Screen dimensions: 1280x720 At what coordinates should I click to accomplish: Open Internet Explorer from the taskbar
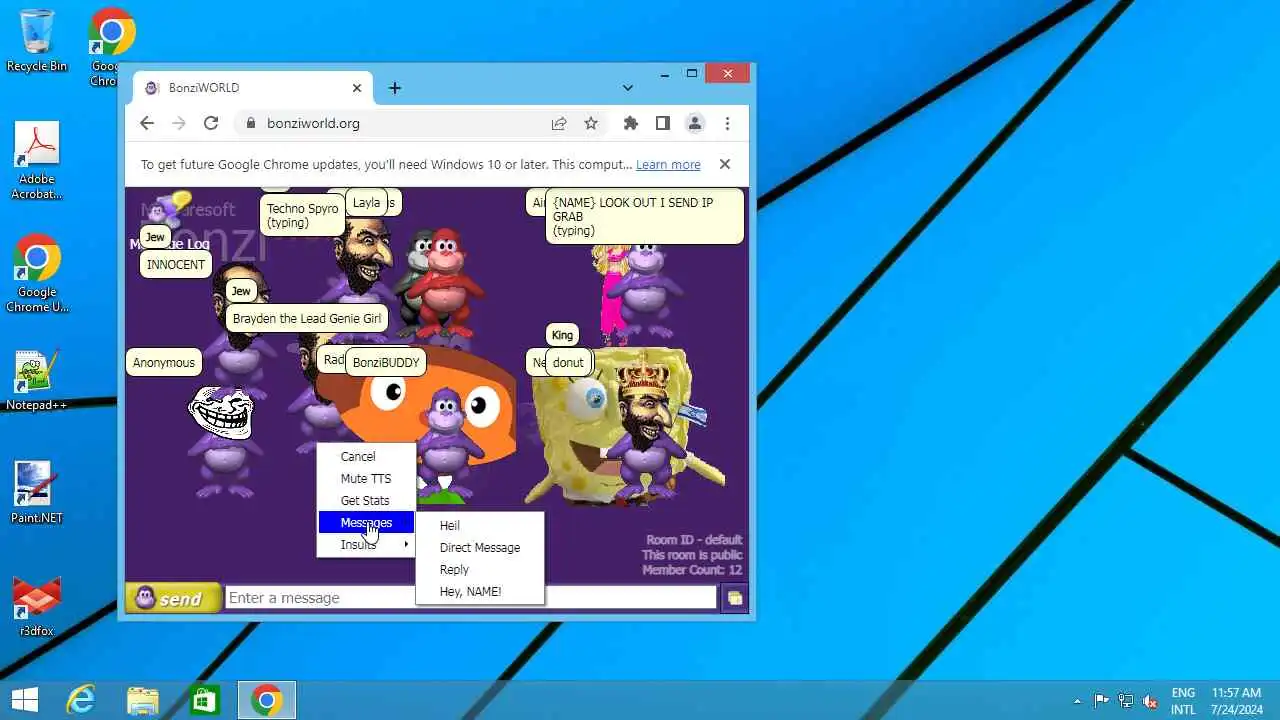[80, 700]
